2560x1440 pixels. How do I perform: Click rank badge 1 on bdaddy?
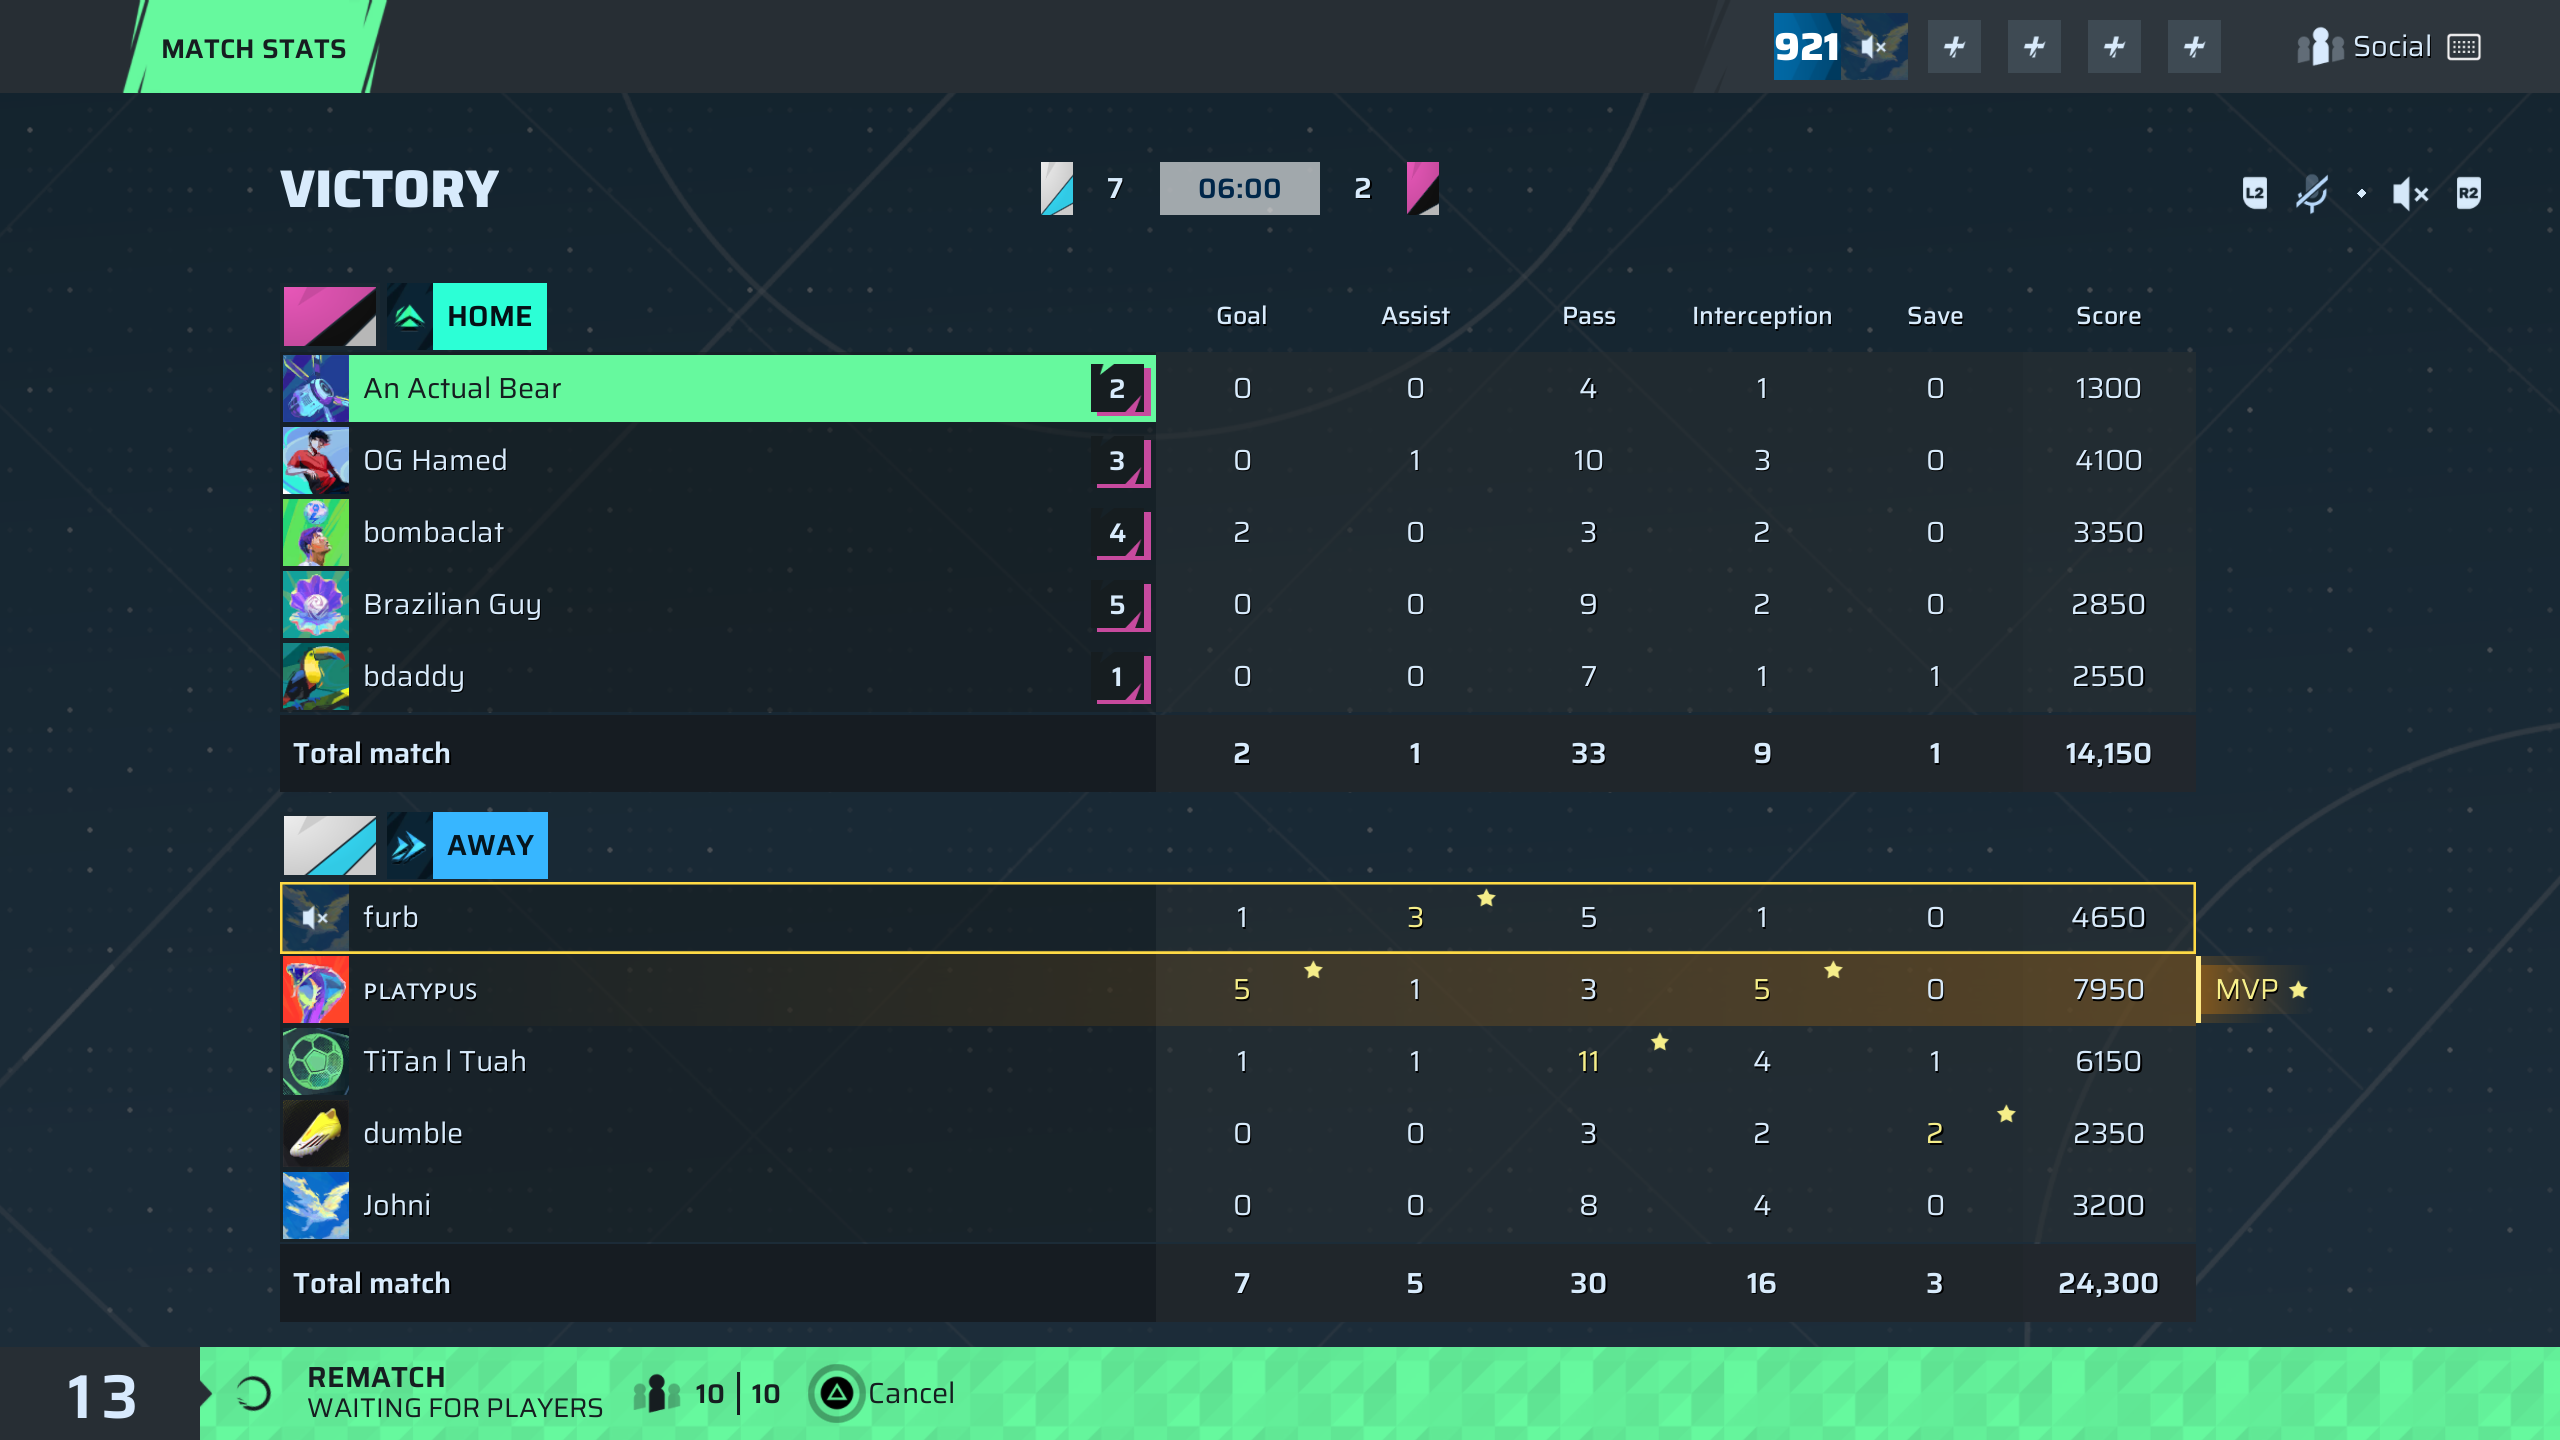1120,677
